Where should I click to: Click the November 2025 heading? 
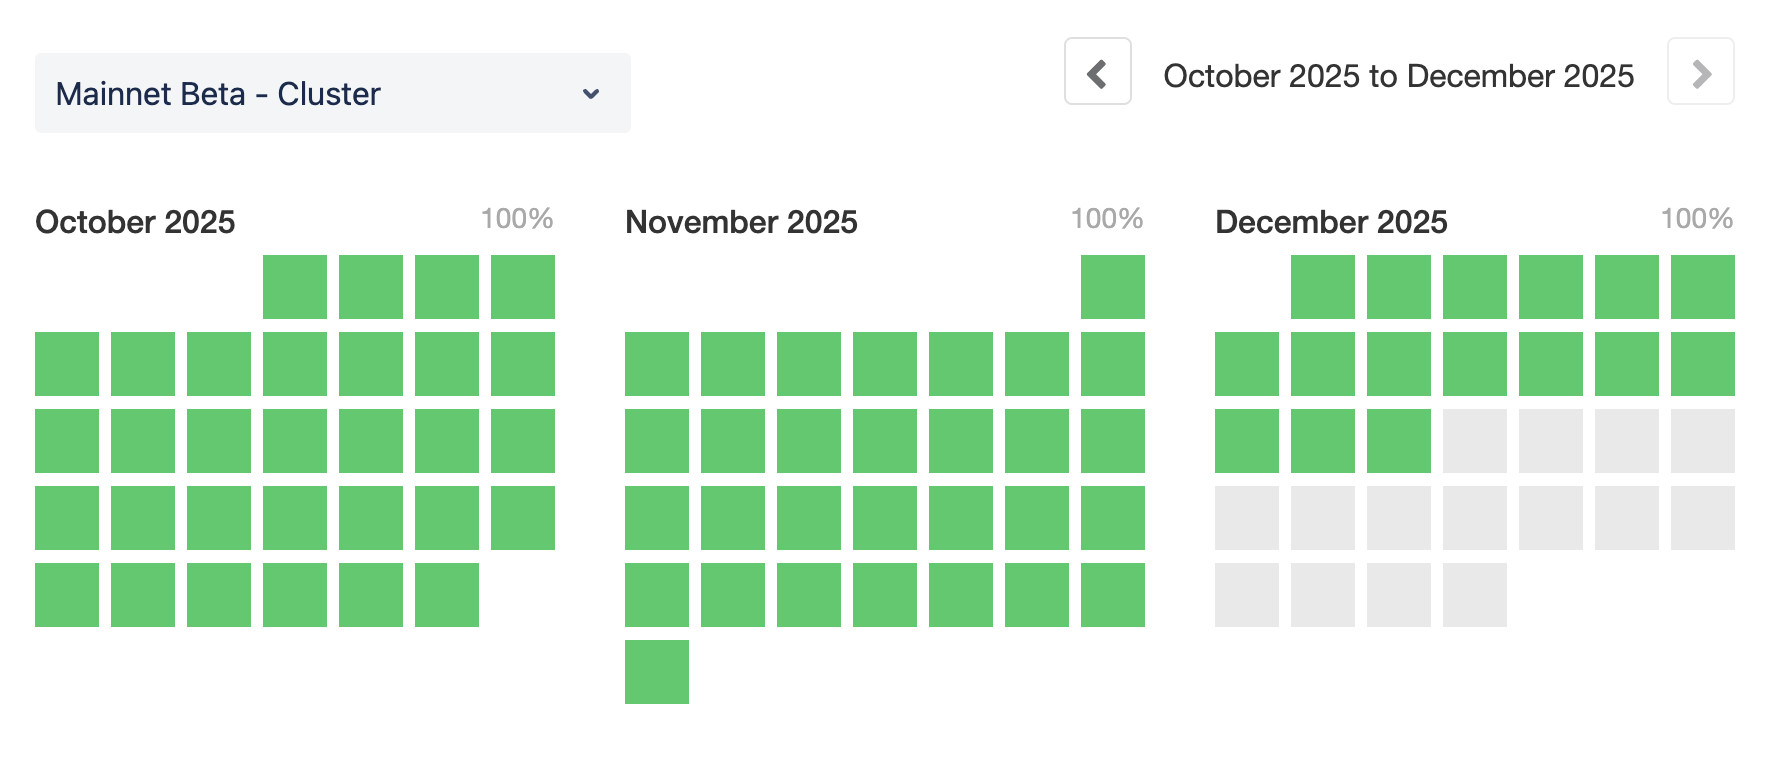(x=741, y=222)
